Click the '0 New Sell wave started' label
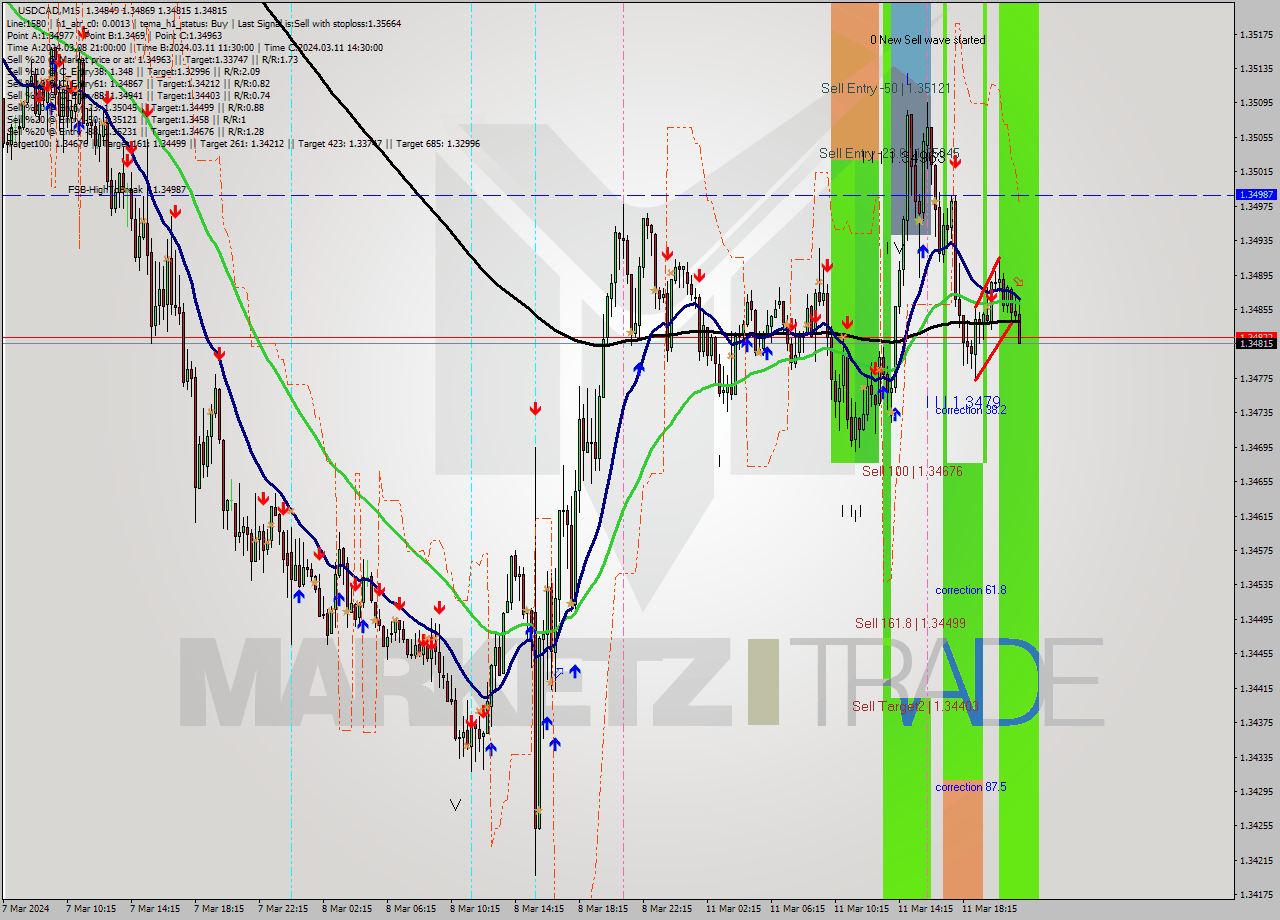1280x920 pixels. [x=927, y=40]
